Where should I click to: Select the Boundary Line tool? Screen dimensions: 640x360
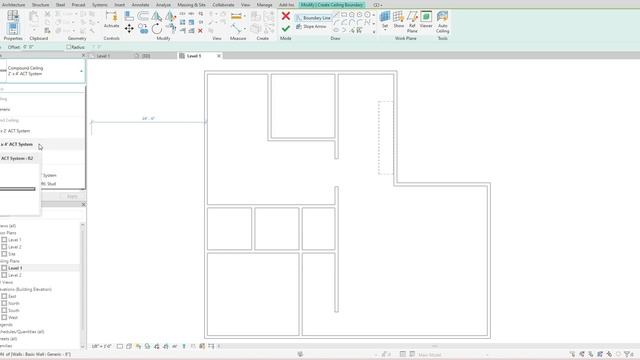(313, 18)
